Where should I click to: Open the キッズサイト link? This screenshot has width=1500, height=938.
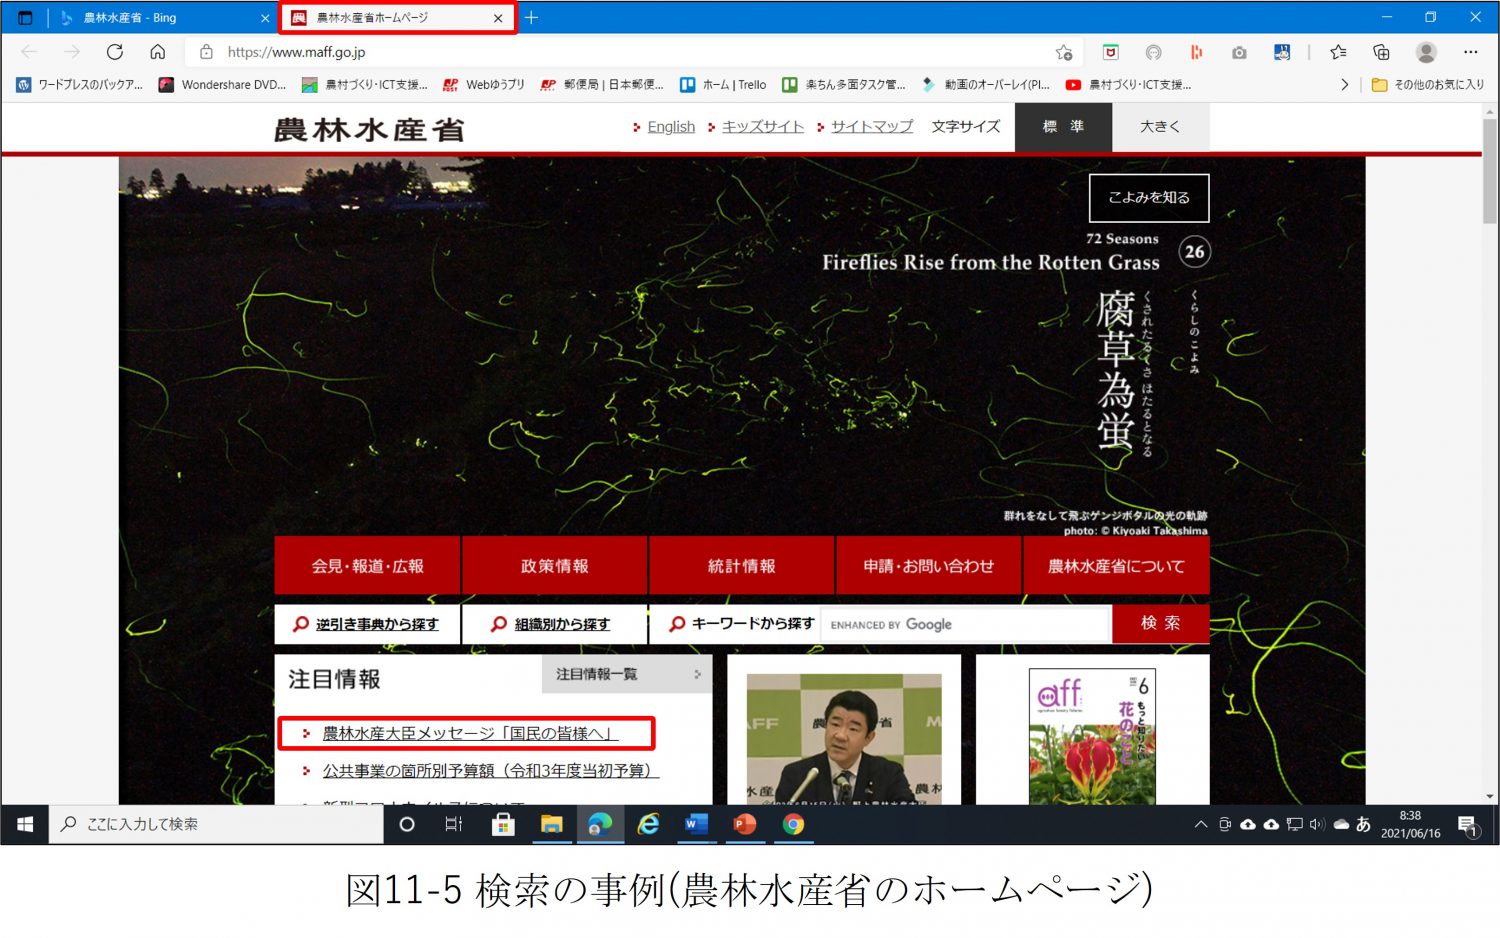pyautogui.click(x=763, y=127)
